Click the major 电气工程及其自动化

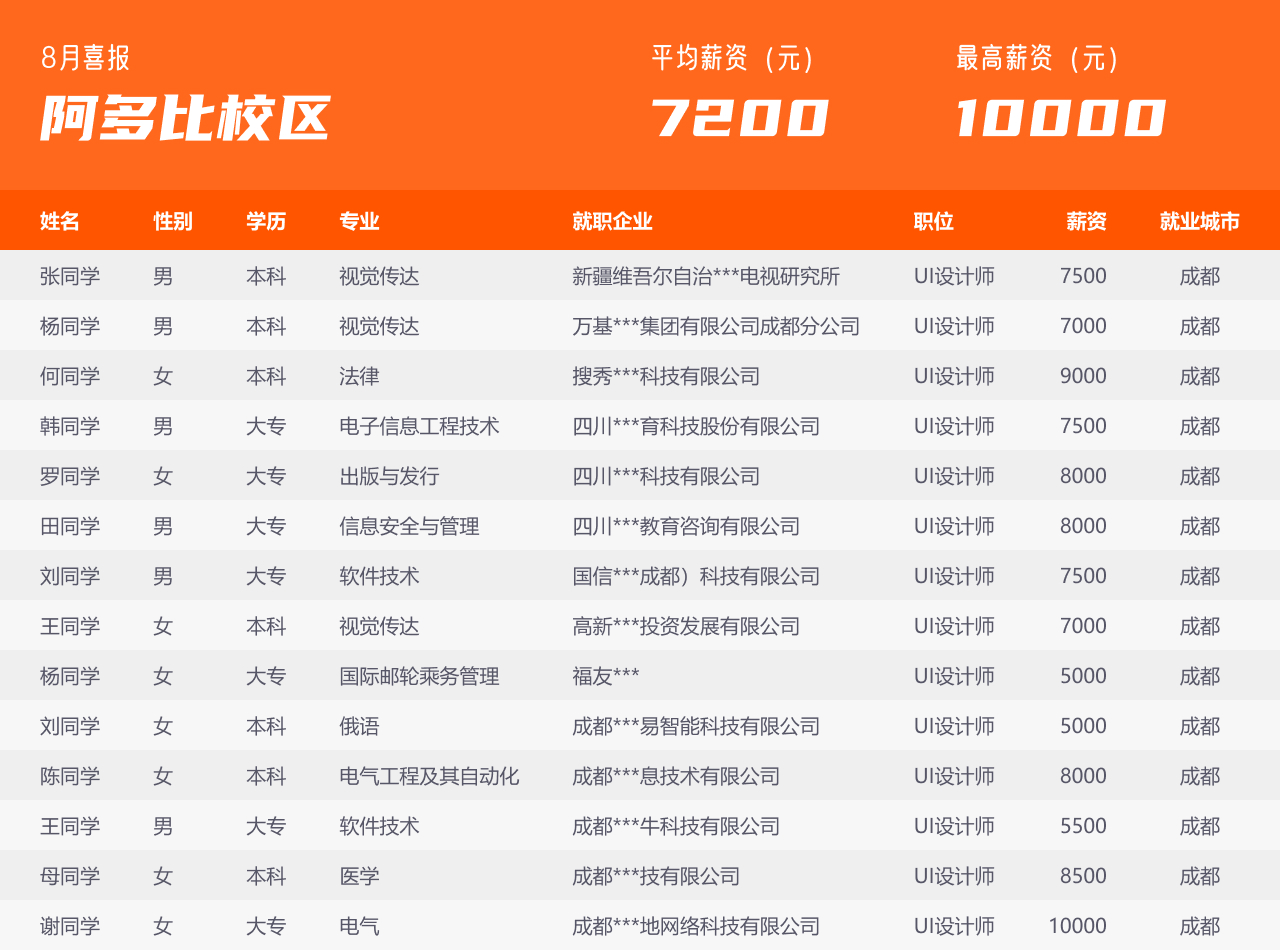429,776
